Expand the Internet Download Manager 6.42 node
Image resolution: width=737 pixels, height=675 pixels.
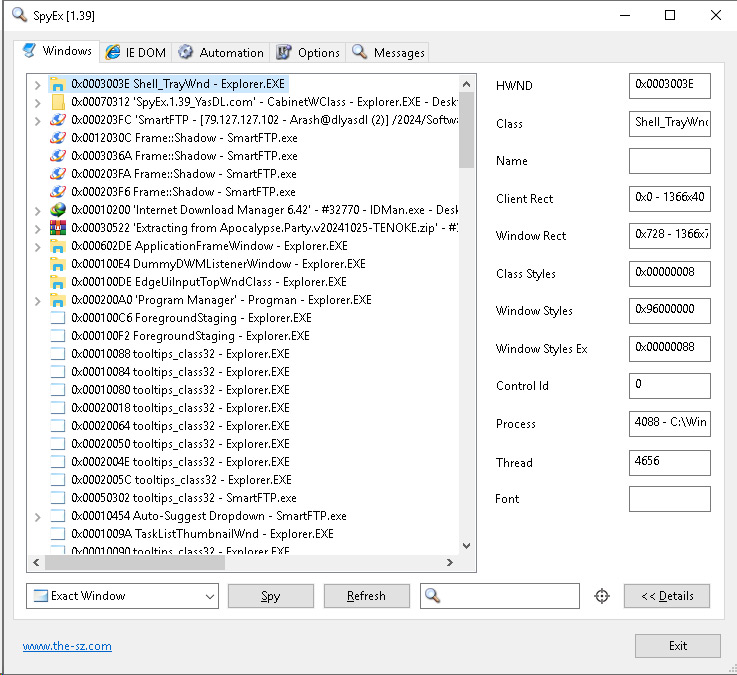click(x=38, y=211)
